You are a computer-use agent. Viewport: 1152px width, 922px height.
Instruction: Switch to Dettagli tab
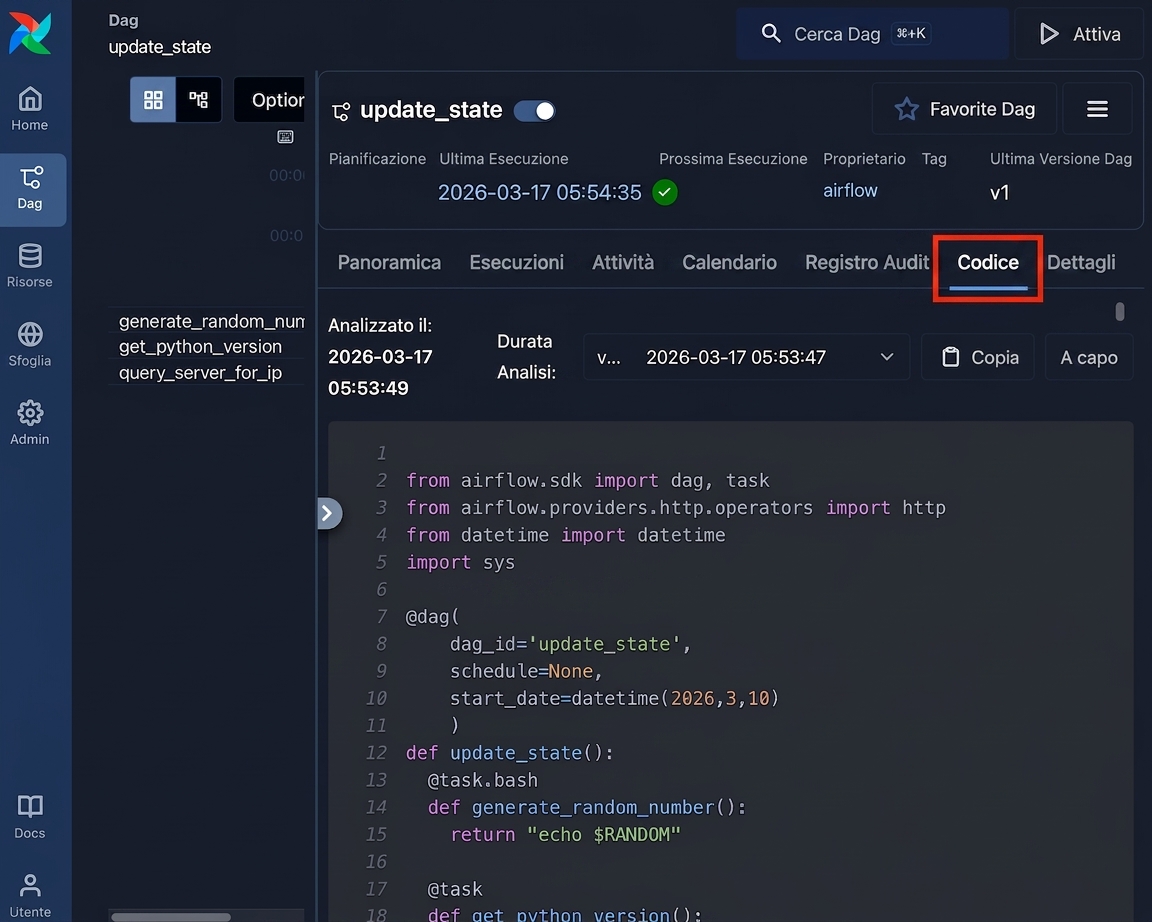point(1081,262)
